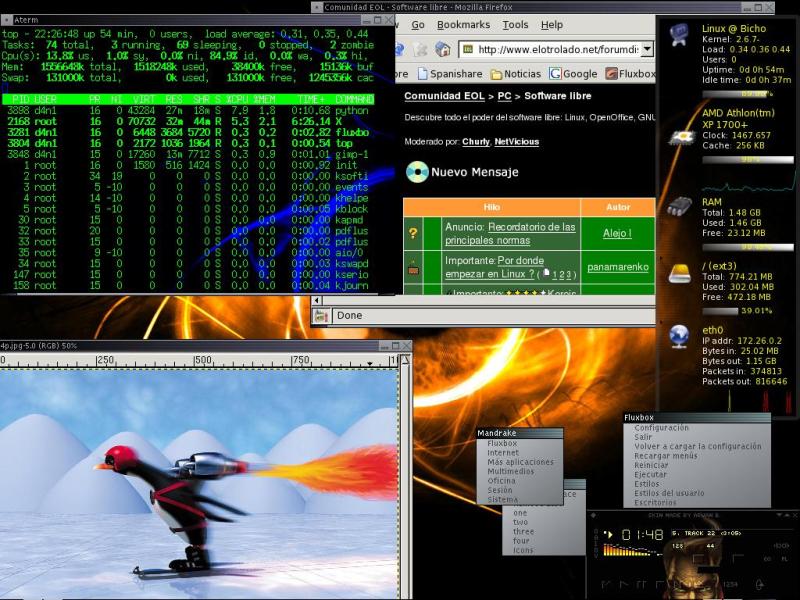
Task: Toggle the EQ button in media player
Action: 767,559
